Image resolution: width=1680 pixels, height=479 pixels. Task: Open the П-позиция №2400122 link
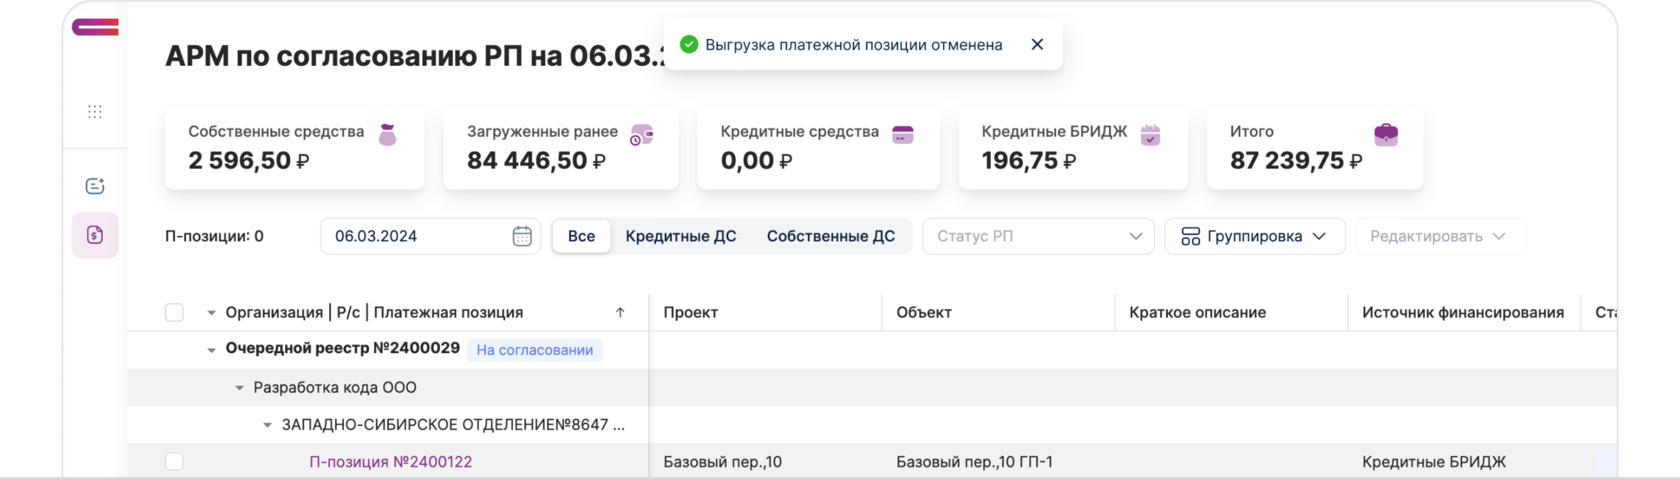pos(390,462)
